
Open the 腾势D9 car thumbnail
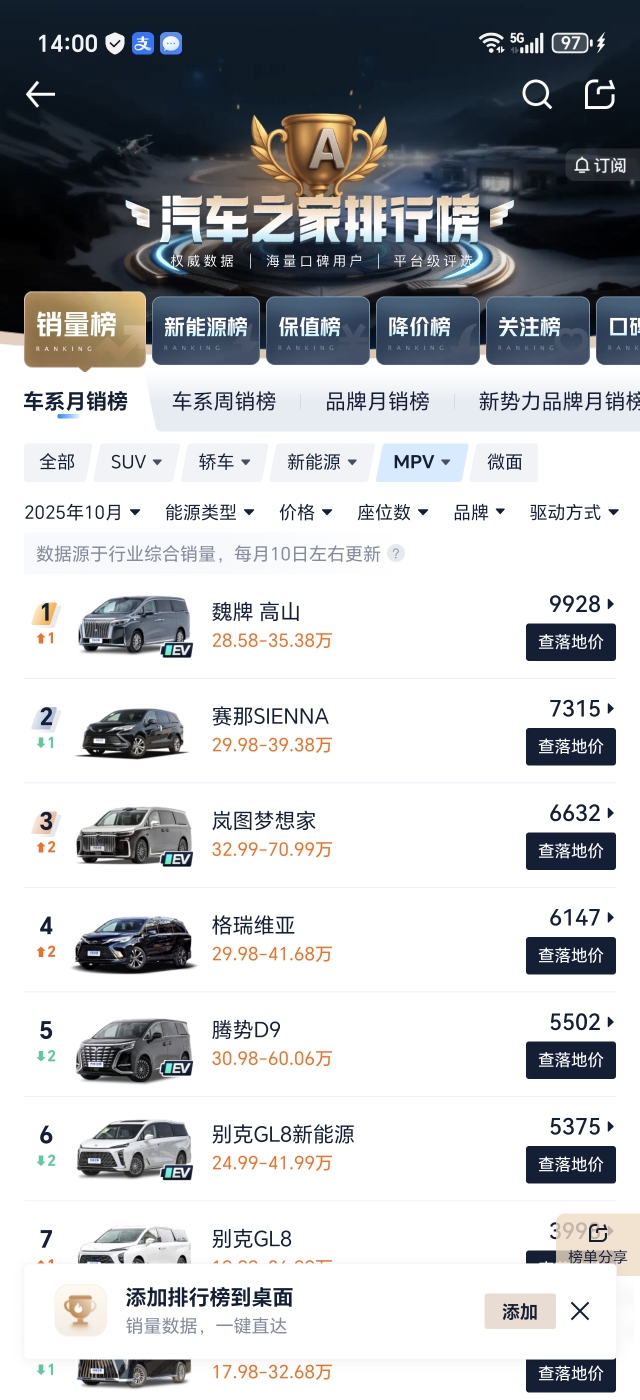(x=133, y=1048)
